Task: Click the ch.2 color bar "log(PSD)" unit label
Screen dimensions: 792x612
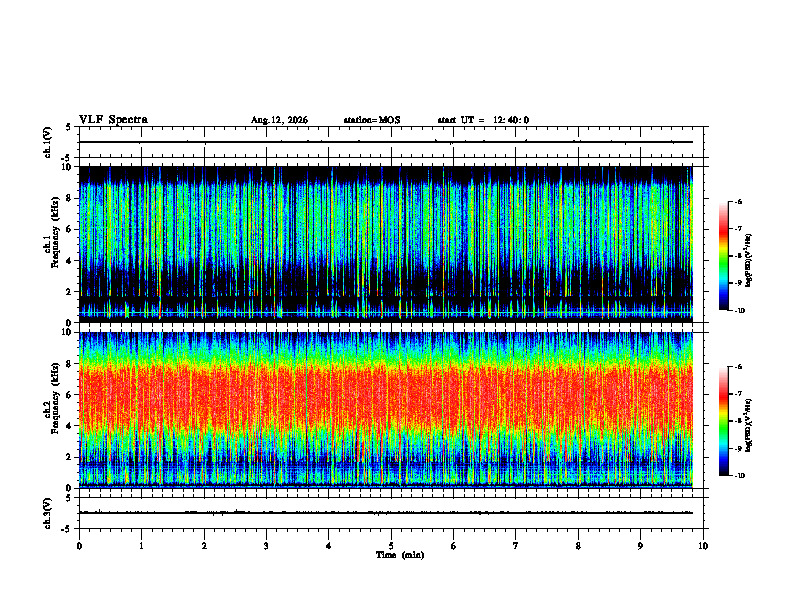Action: (x=749, y=426)
